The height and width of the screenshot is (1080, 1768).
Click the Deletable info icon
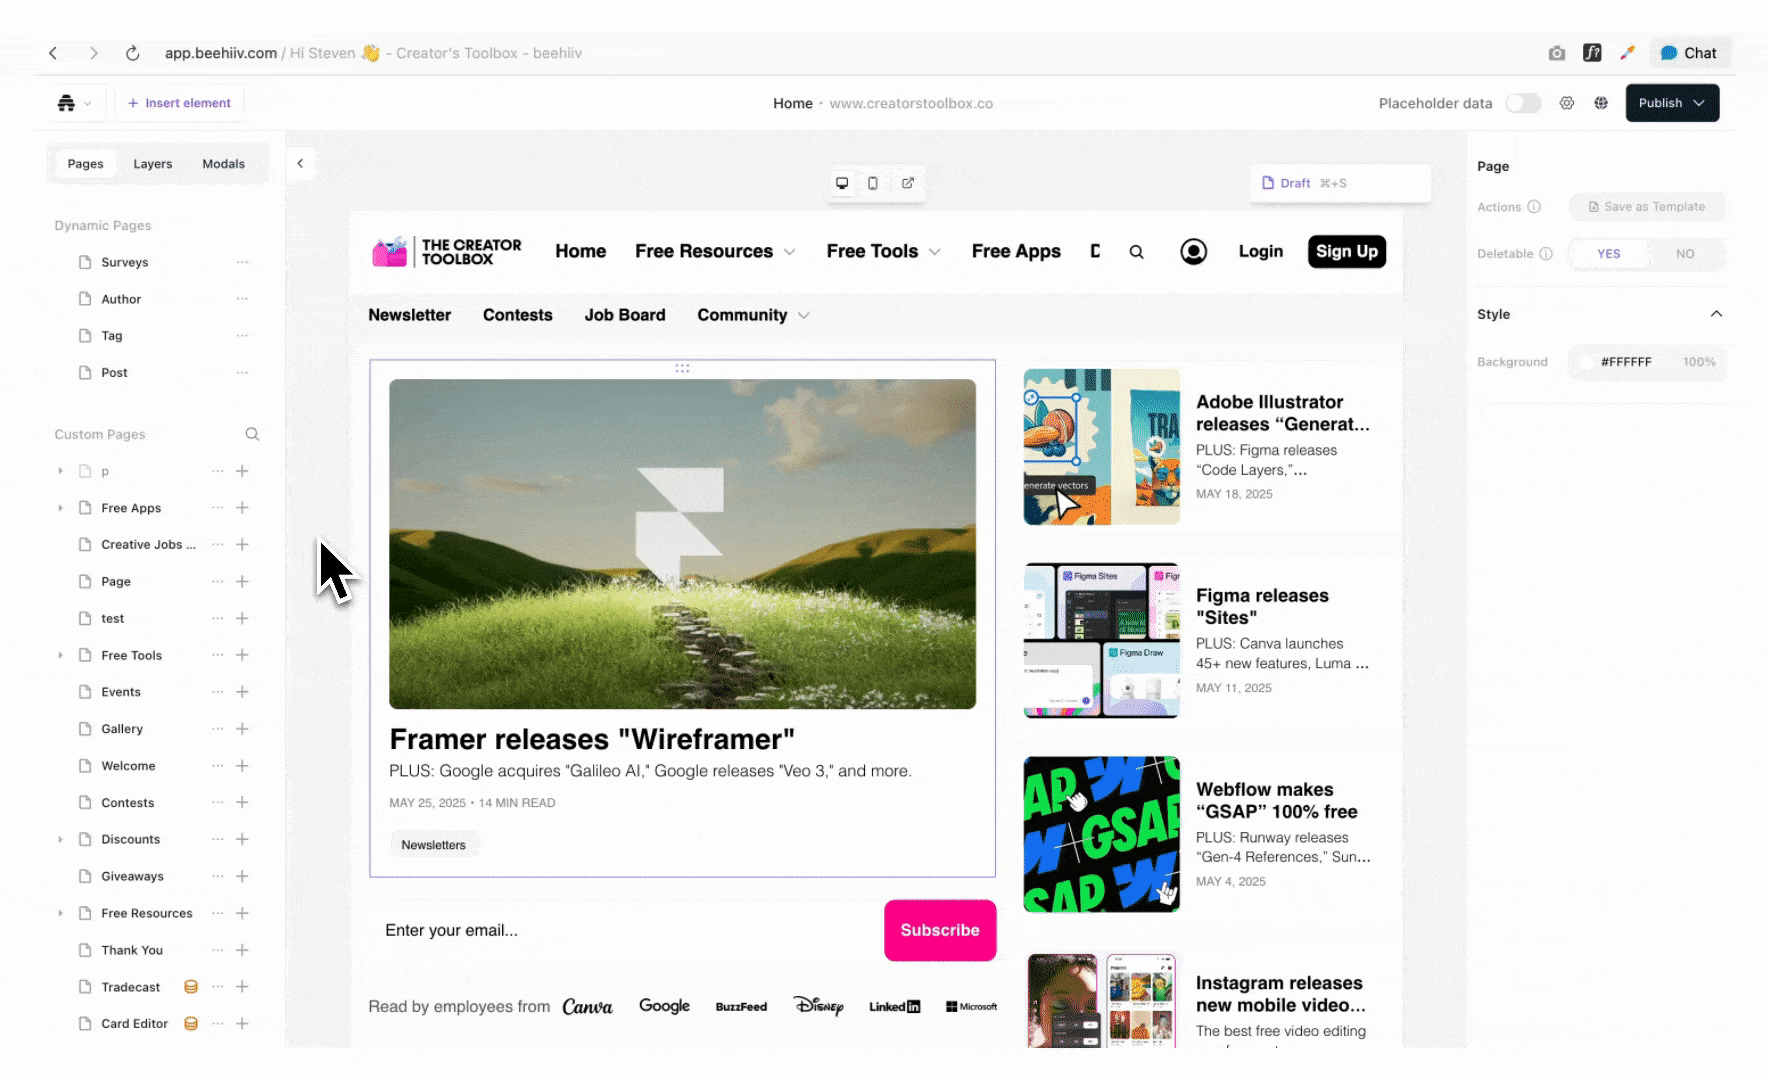coord(1546,254)
